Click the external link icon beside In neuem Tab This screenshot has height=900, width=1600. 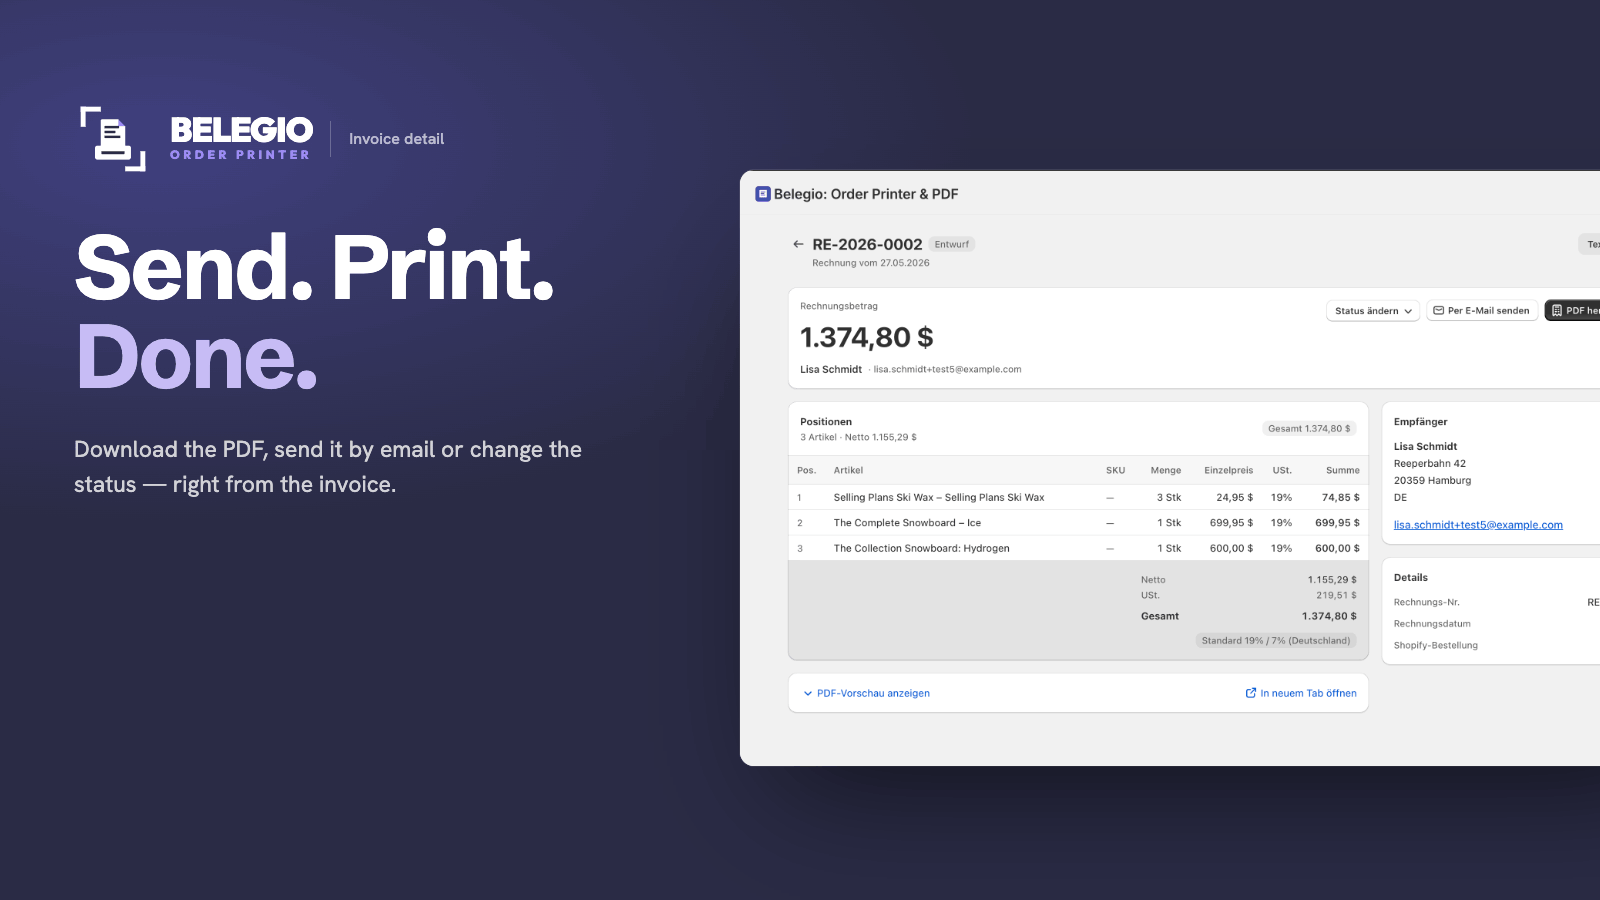(x=1251, y=693)
